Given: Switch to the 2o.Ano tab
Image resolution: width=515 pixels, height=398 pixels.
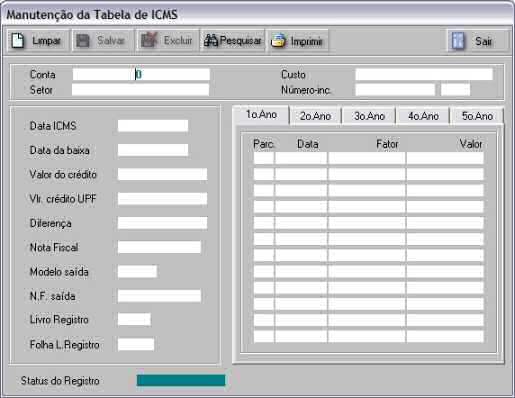Looking at the screenshot, I should [x=315, y=116].
